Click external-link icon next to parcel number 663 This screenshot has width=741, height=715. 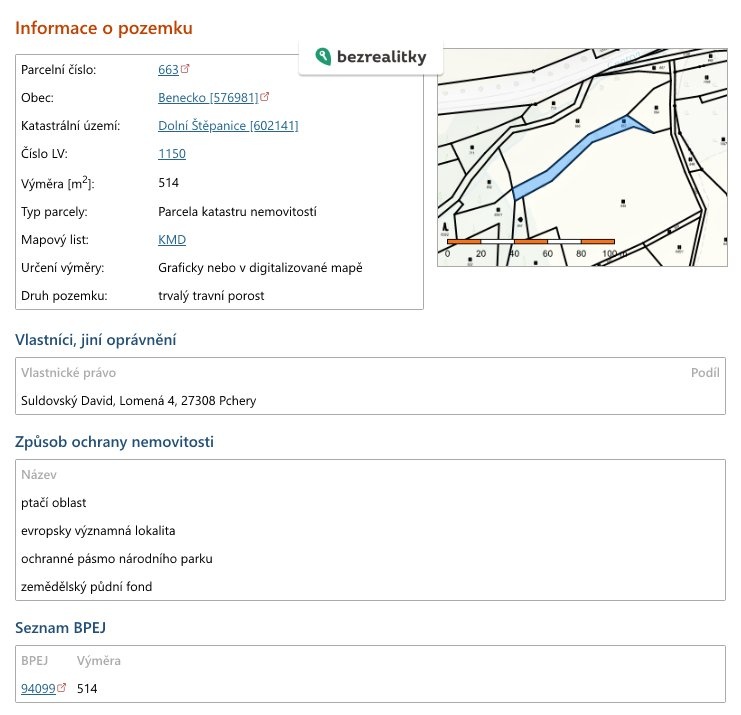click(186, 70)
